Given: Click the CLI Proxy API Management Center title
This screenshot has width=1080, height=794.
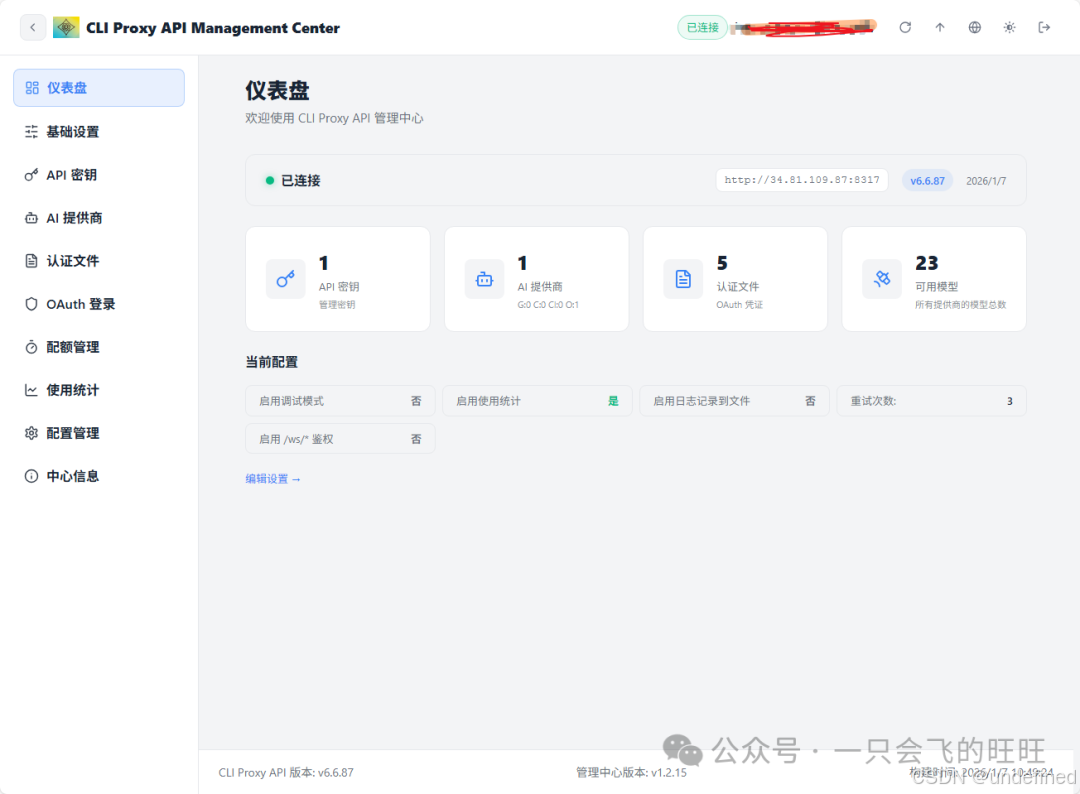Looking at the screenshot, I should [213, 28].
